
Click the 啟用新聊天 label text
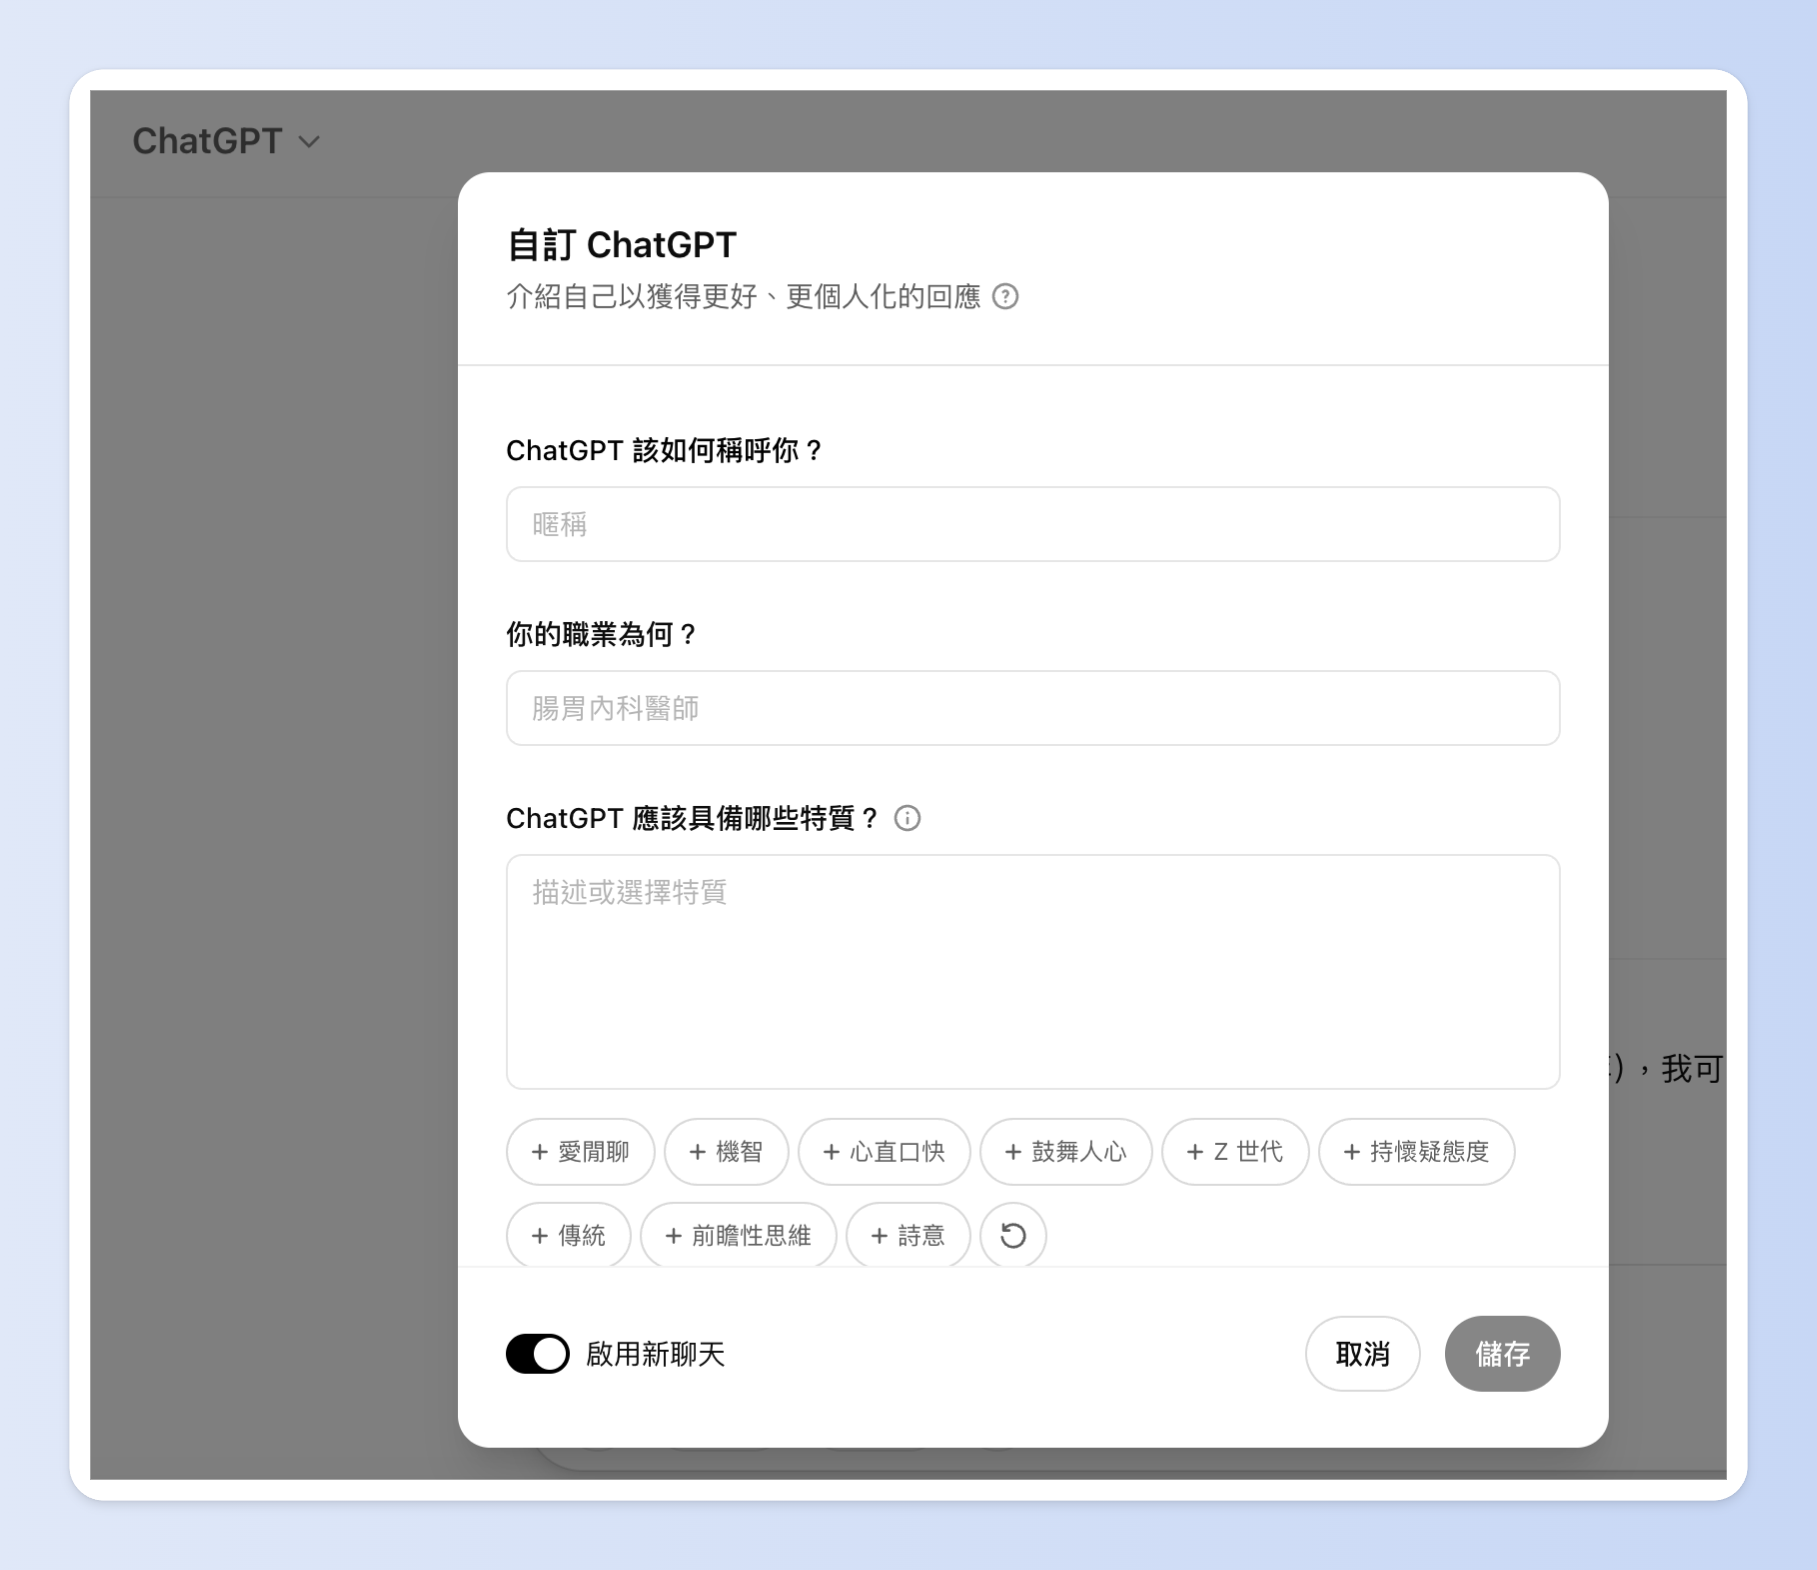click(655, 1355)
